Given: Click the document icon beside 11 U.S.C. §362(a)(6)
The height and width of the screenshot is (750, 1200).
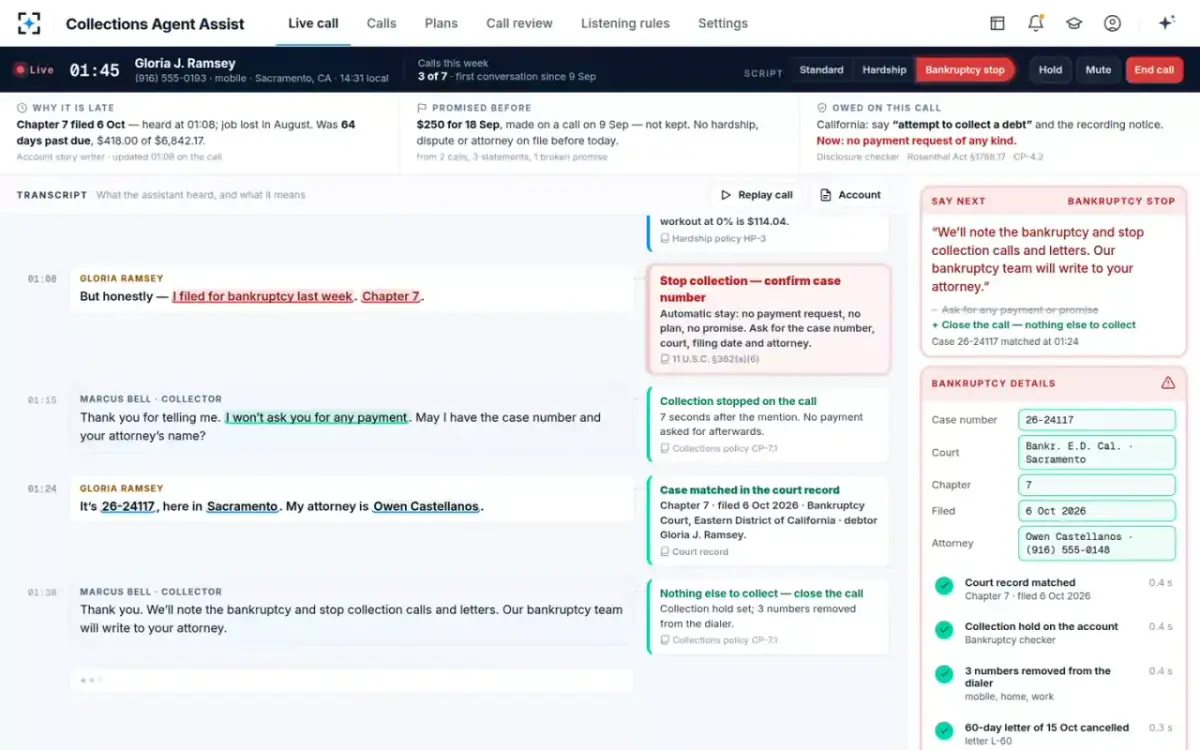Looking at the screenshot, I should click(665, 359).
